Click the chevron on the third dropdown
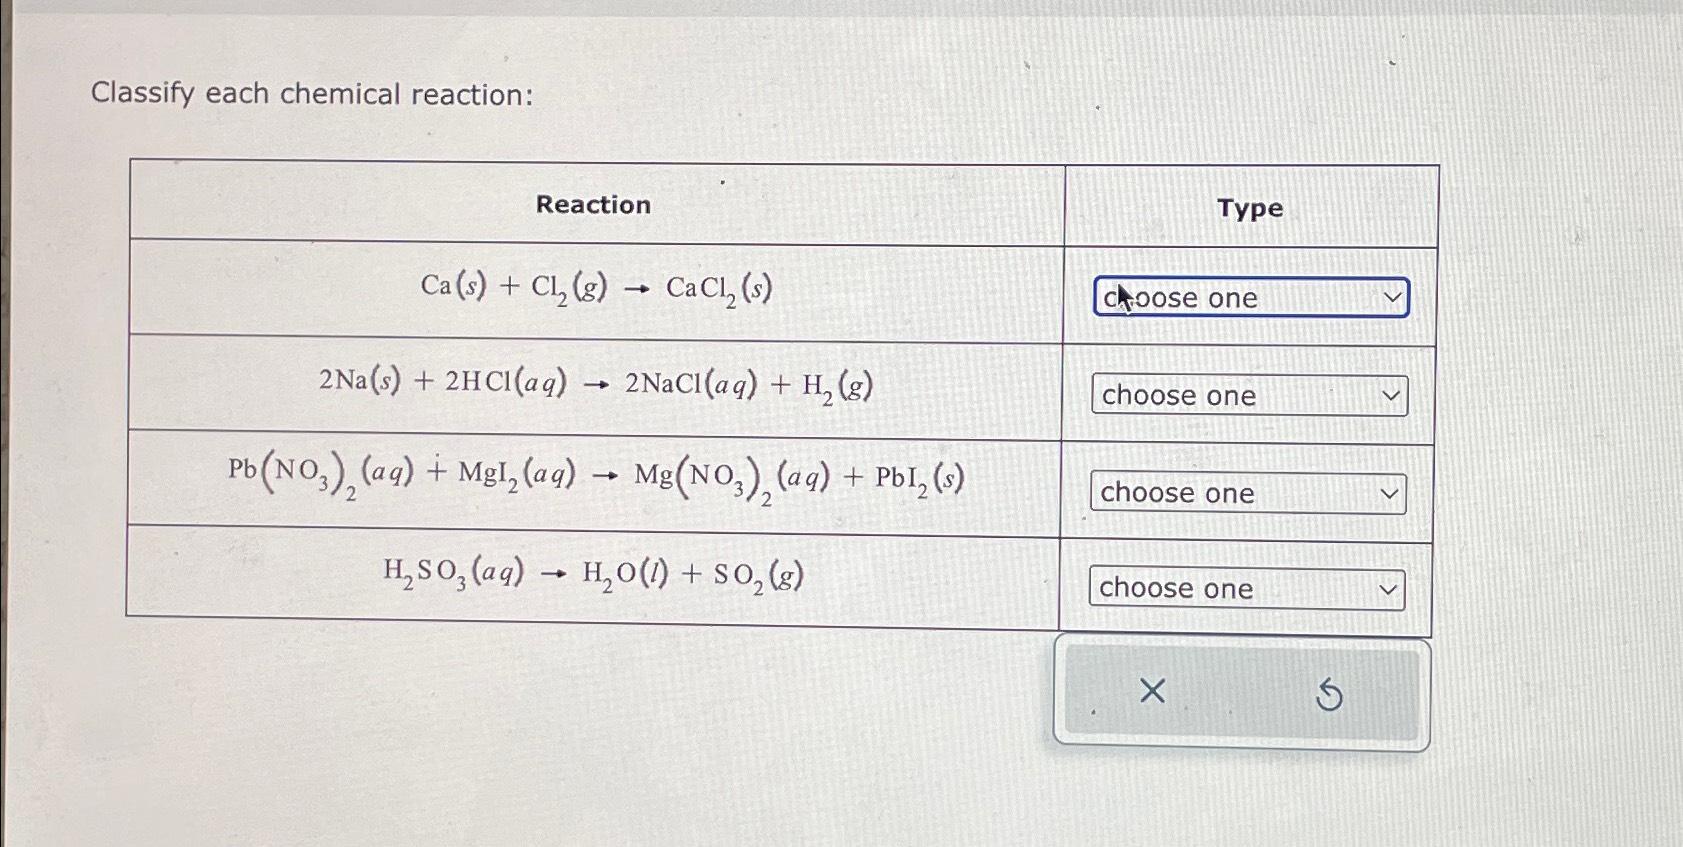 point(1391,493)
